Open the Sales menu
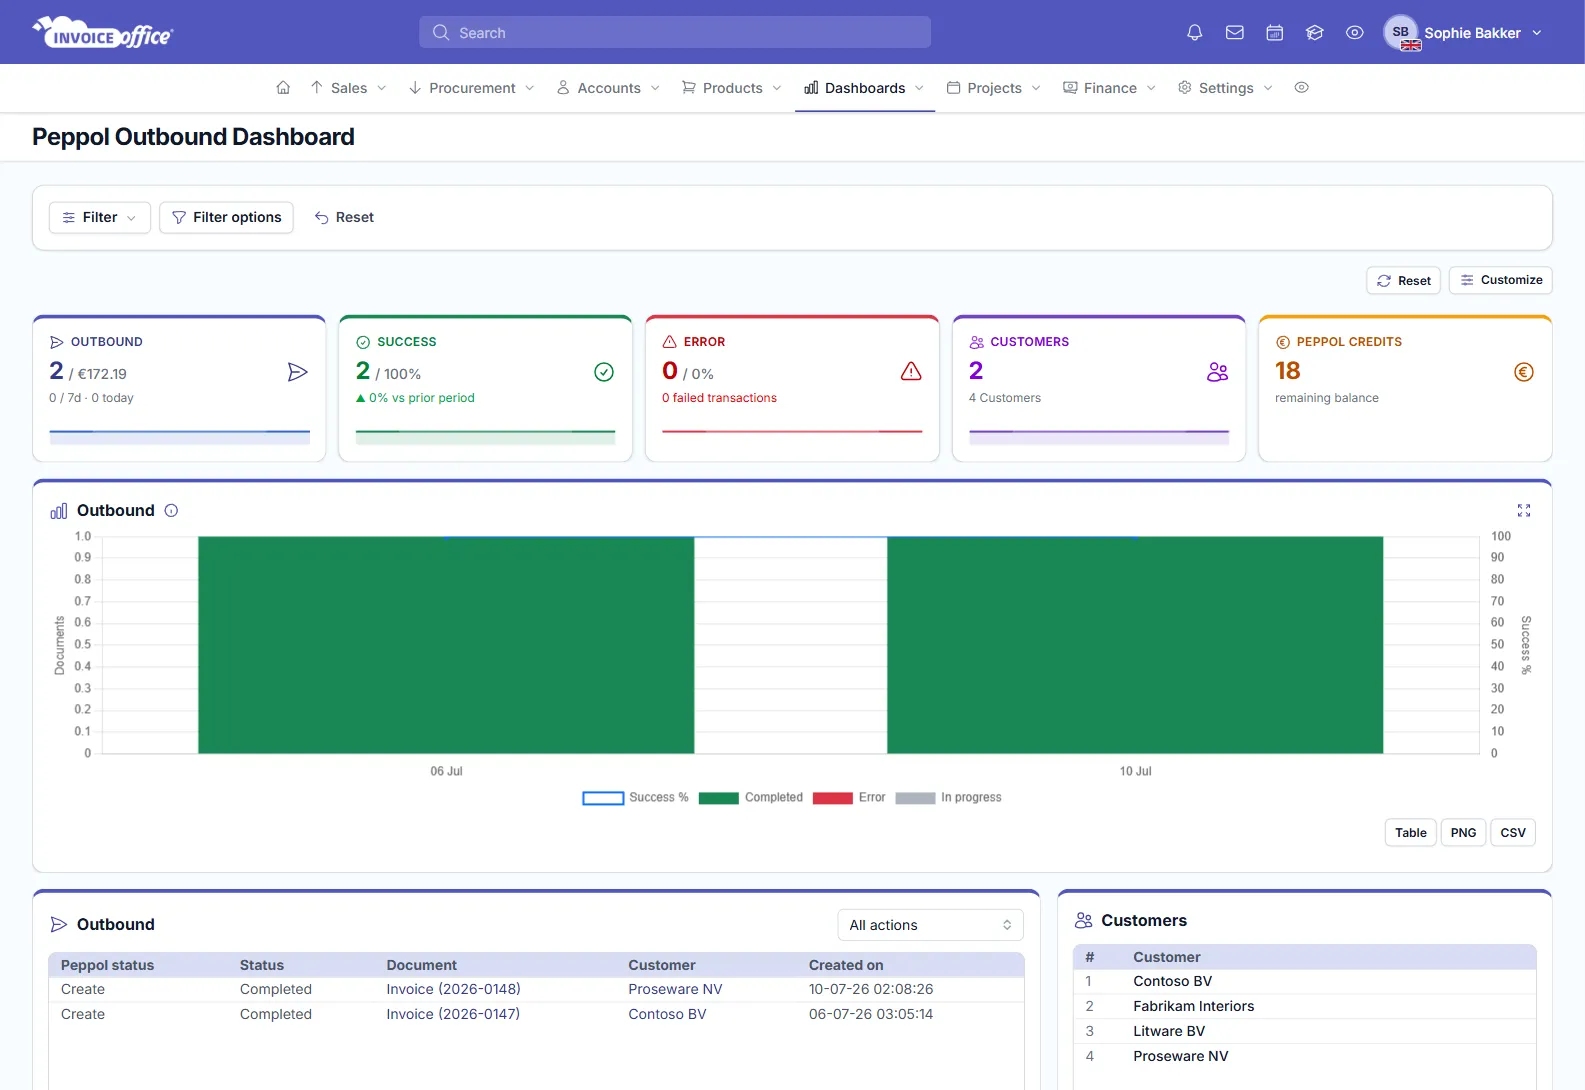This screenshot has width=1585, height=1090. click(348, 88)
